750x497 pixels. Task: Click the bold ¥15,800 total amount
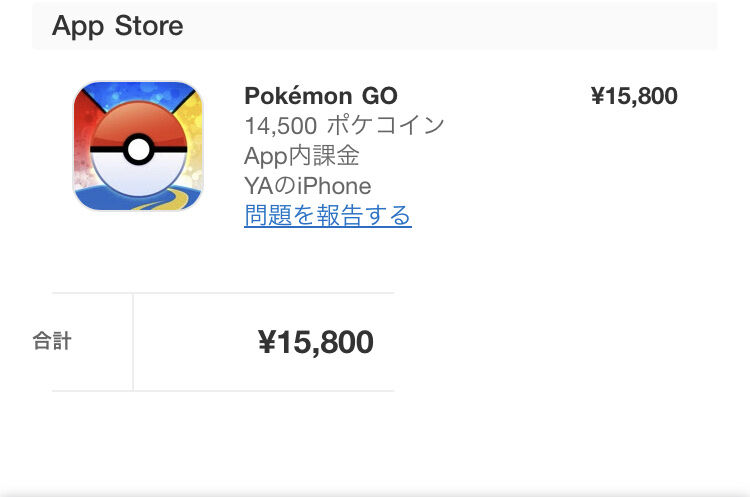tap(316, 342)
